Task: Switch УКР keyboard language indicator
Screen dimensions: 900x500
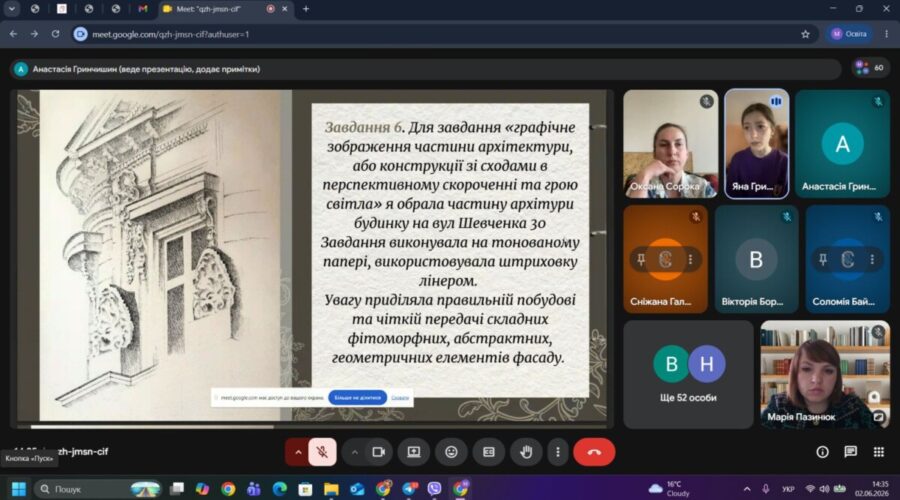Action: 788,489
